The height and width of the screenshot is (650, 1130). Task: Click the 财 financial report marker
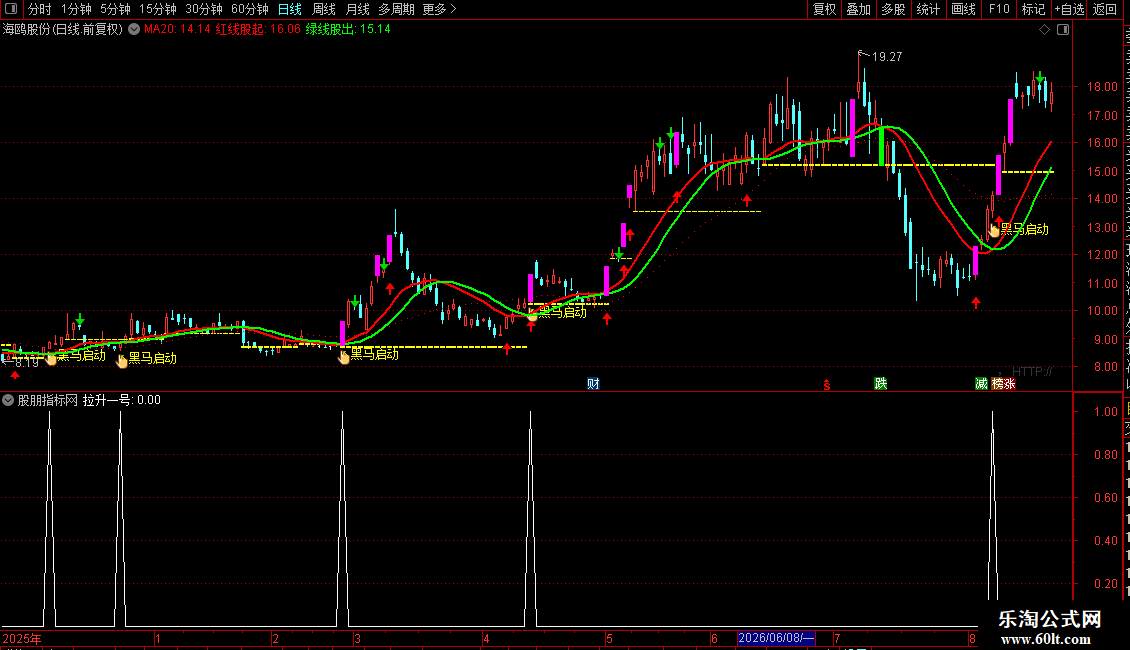593,383
